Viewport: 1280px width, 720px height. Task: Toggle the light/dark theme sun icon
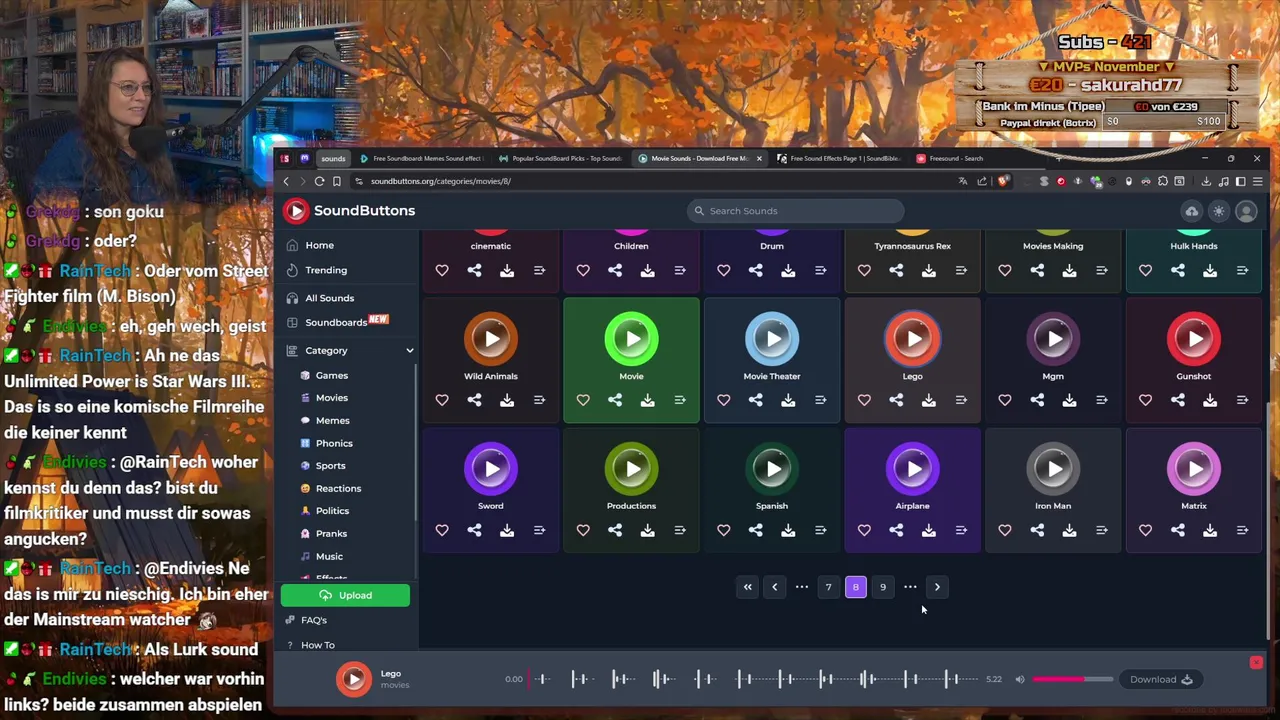coord(1219,211)
